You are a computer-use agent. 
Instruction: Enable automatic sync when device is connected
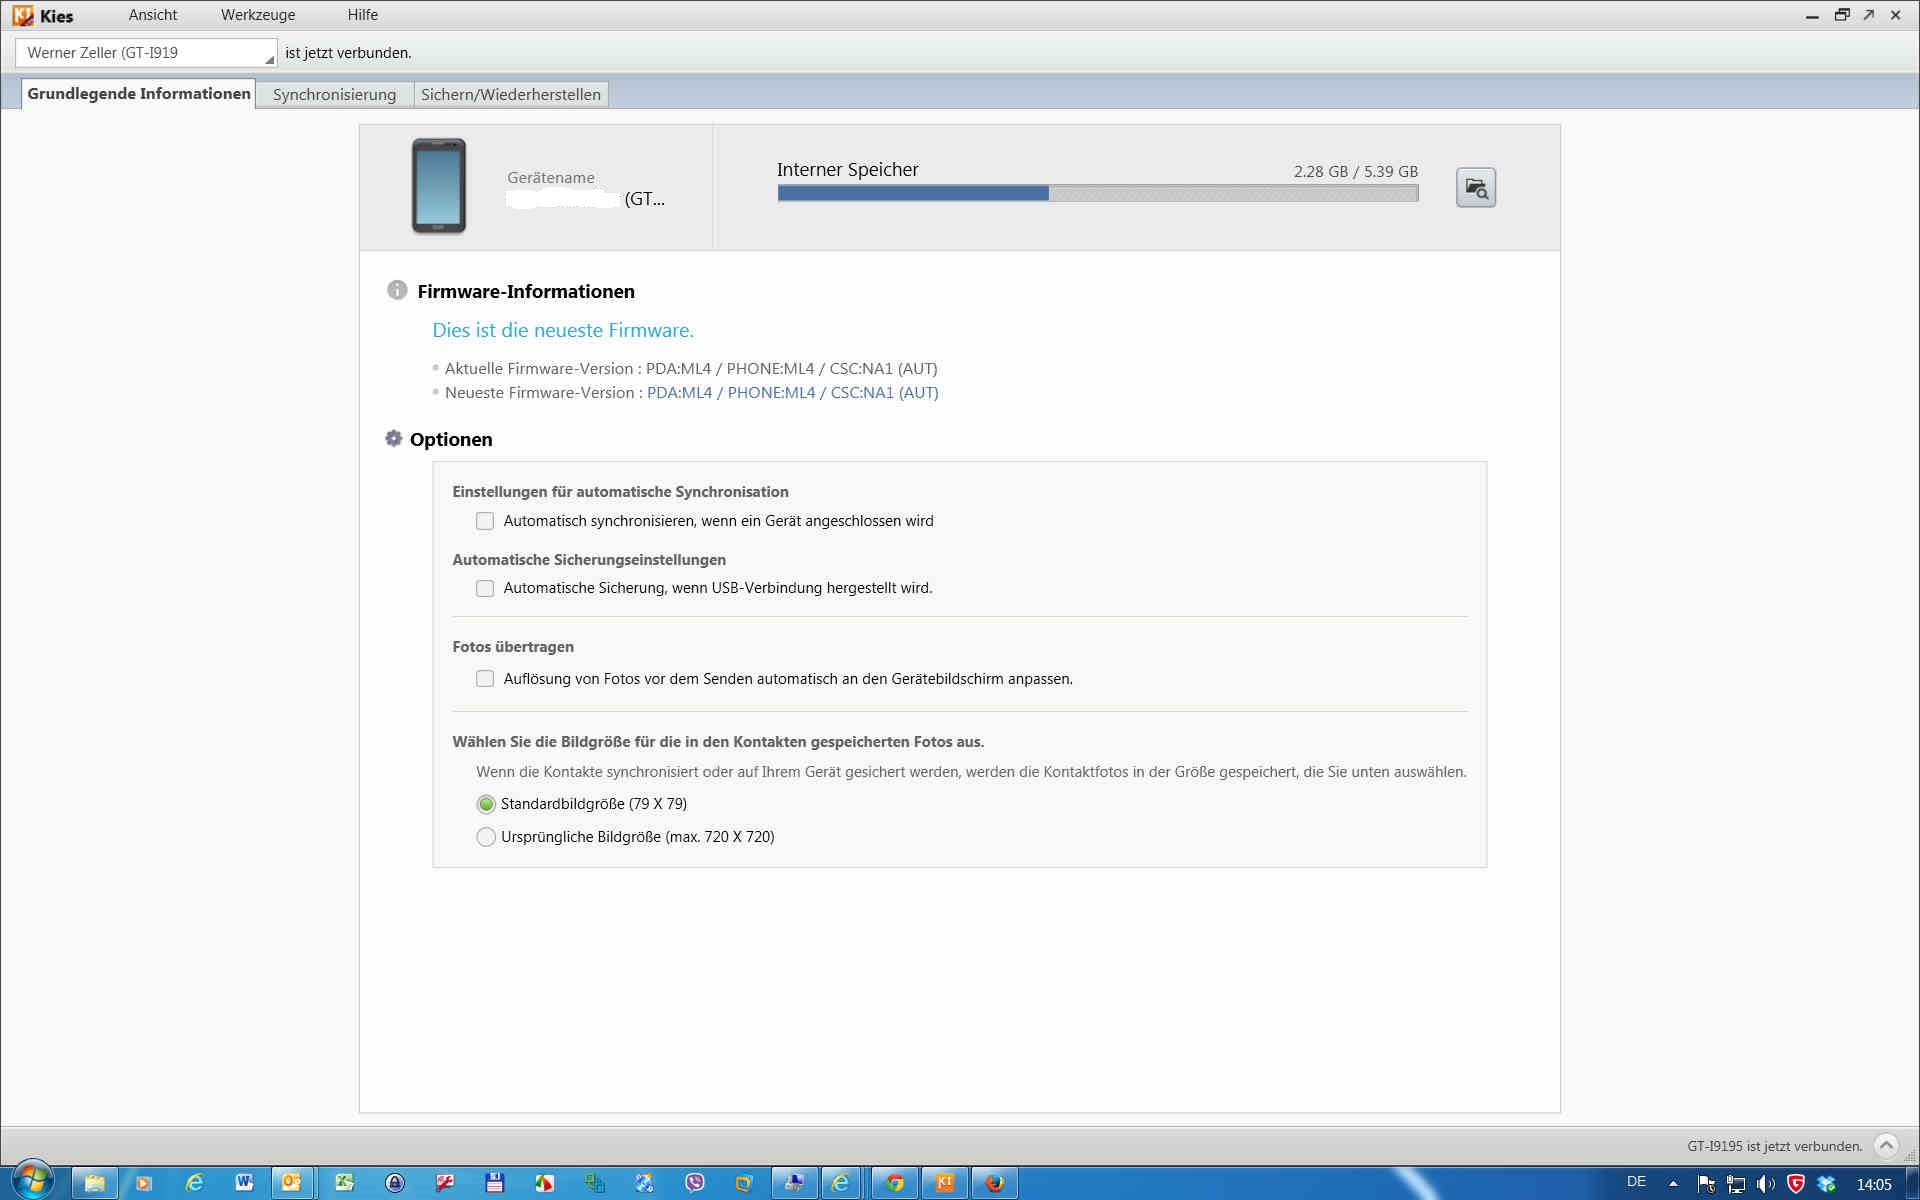[x=485, y=521]
